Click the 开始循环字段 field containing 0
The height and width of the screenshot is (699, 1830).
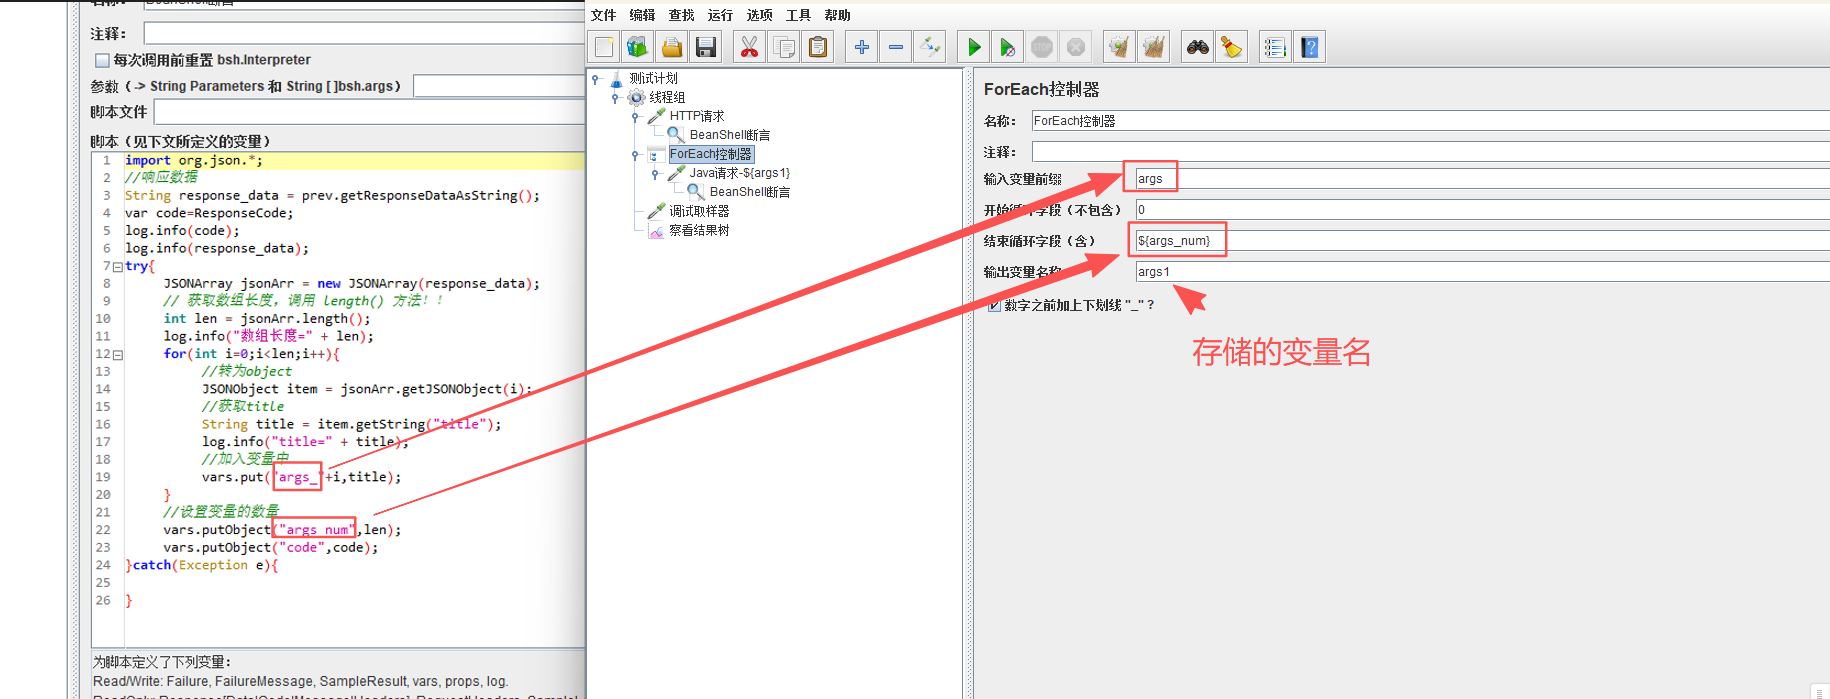click(x=1482, y=210)
